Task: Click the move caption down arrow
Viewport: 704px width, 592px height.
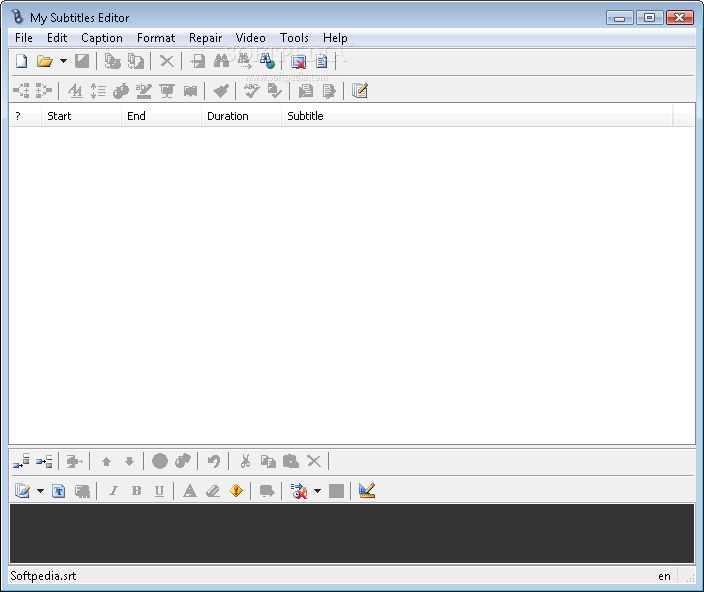Action: pos(129,461)
